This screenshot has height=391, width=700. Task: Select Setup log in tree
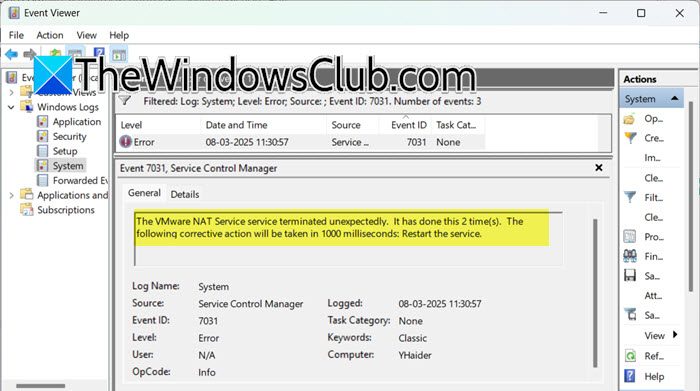click(65, 151)
